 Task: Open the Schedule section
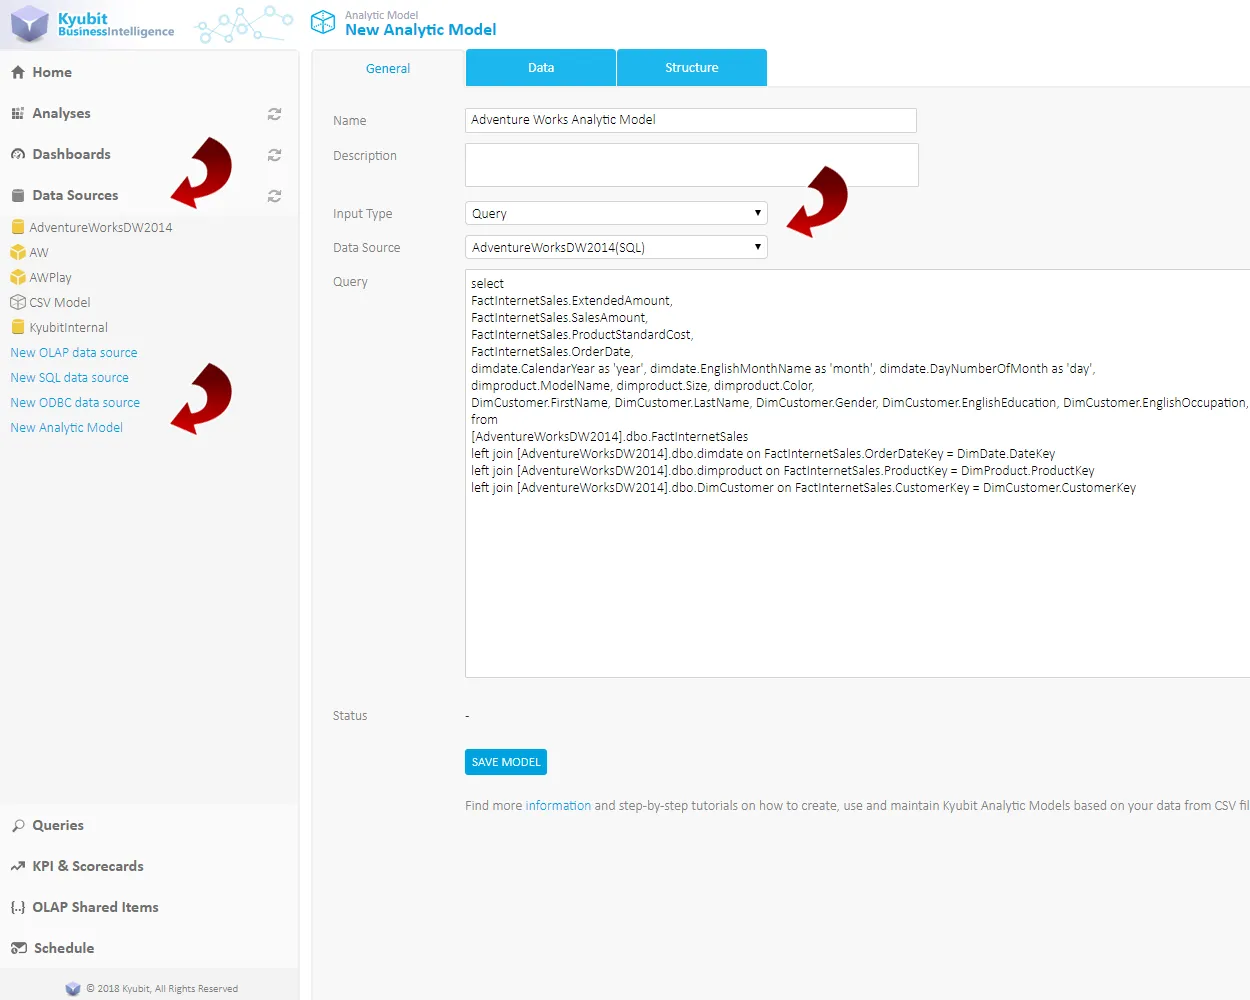(64, 948)
